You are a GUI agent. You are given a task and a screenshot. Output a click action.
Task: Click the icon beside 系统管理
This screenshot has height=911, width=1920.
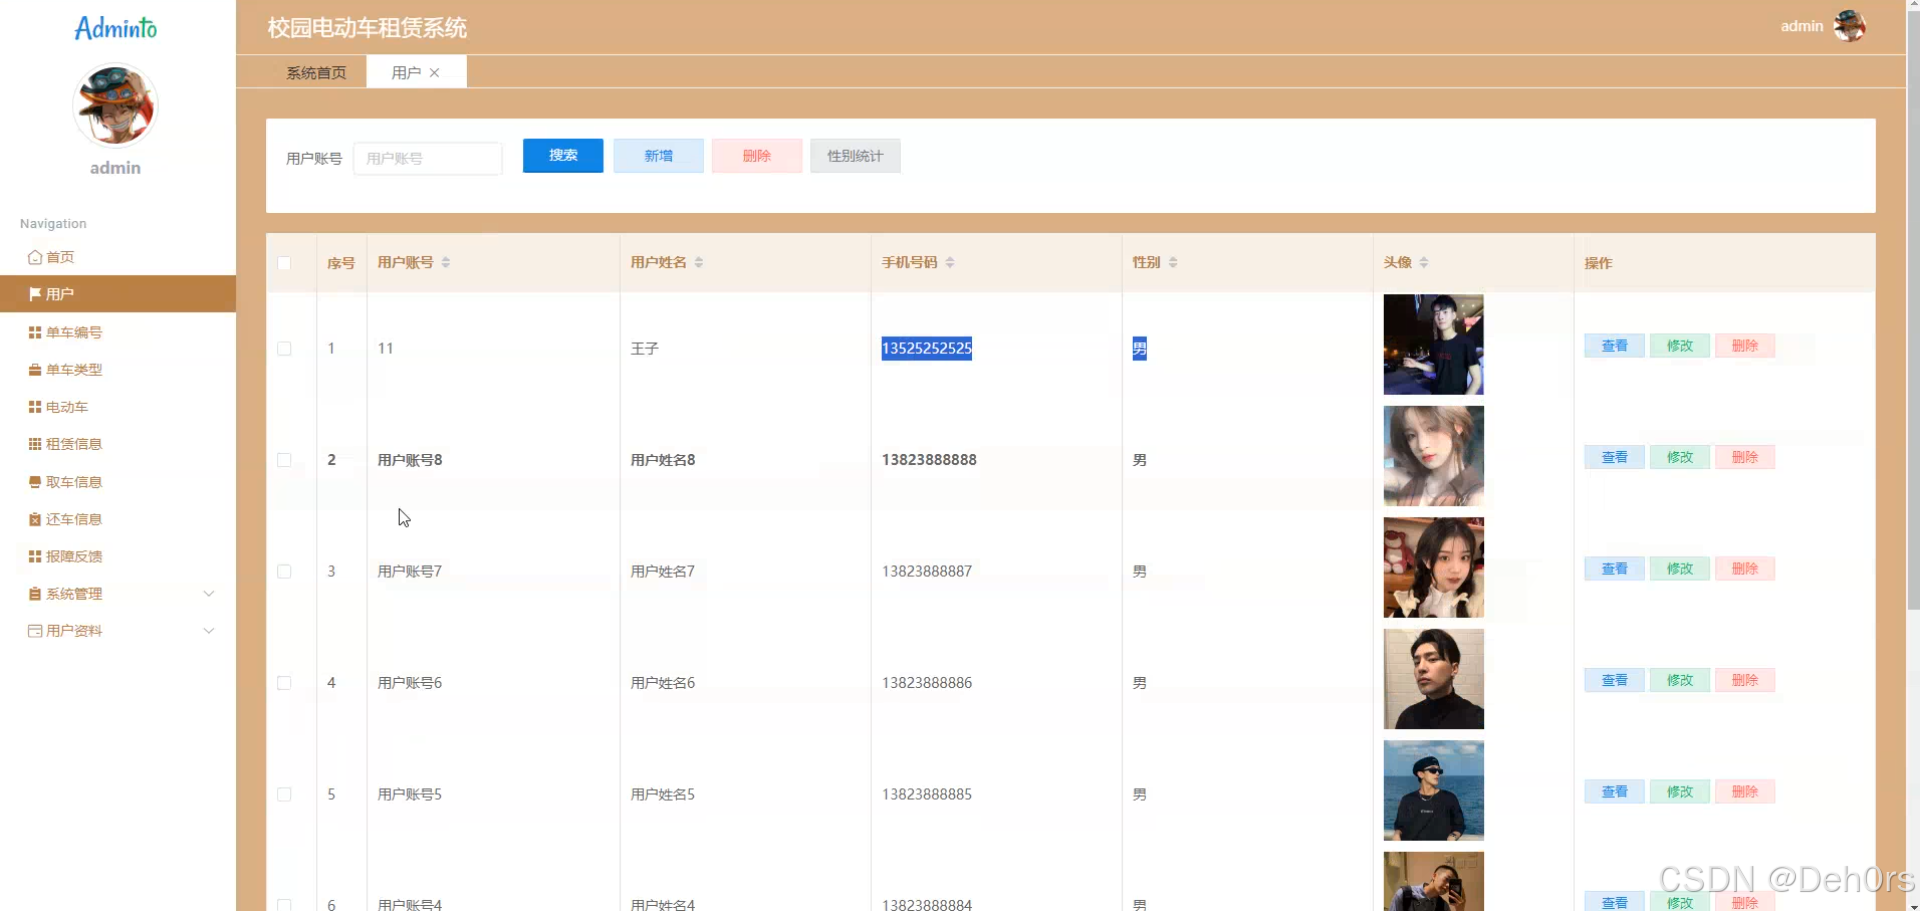(x=35, y=594)
